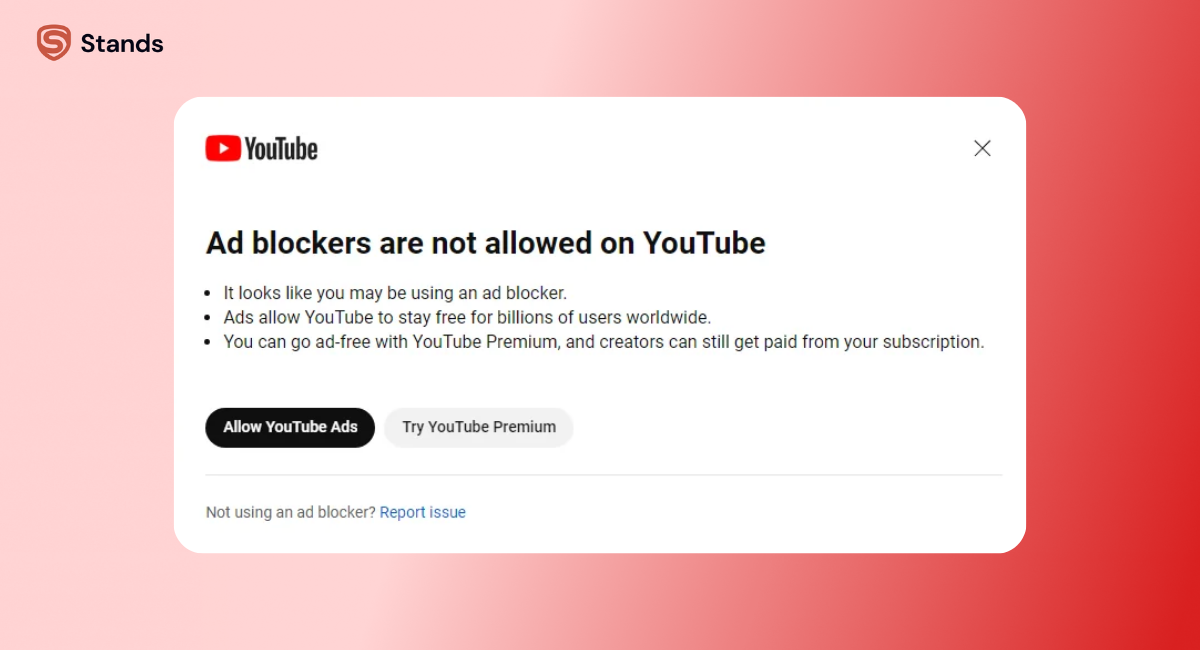
Task: Click the Stands brand name text
Action: [x=122, y=44]
